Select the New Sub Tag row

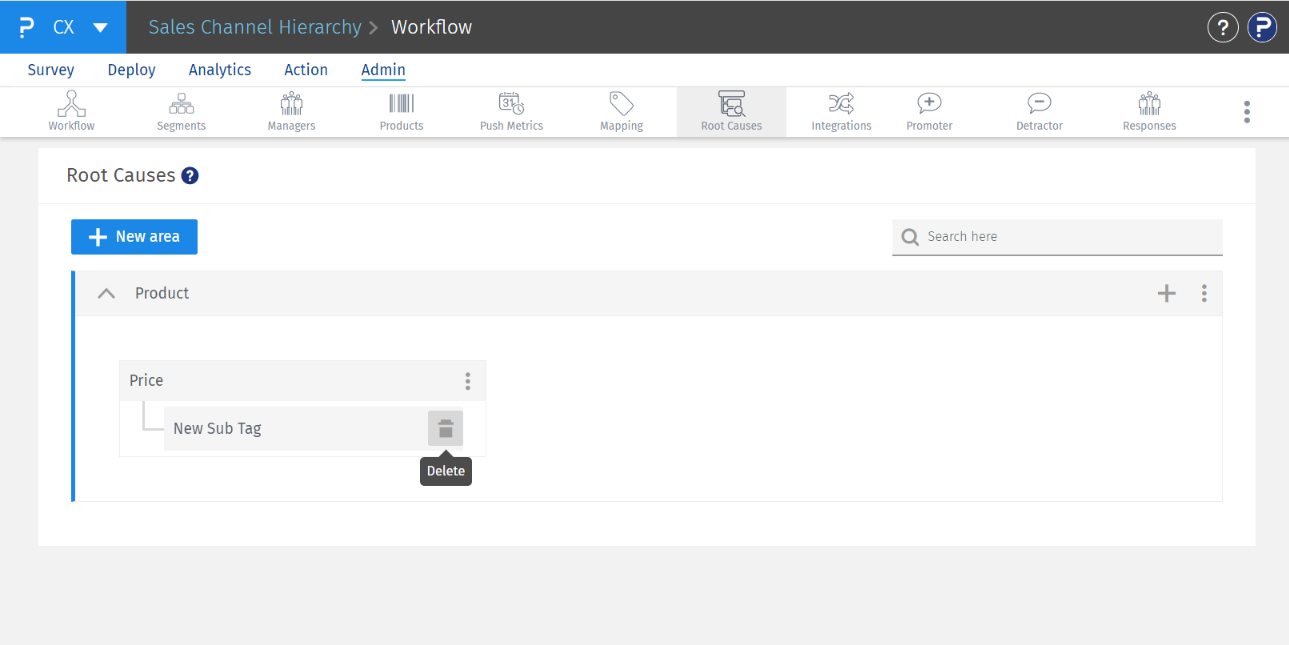(313, 428)
